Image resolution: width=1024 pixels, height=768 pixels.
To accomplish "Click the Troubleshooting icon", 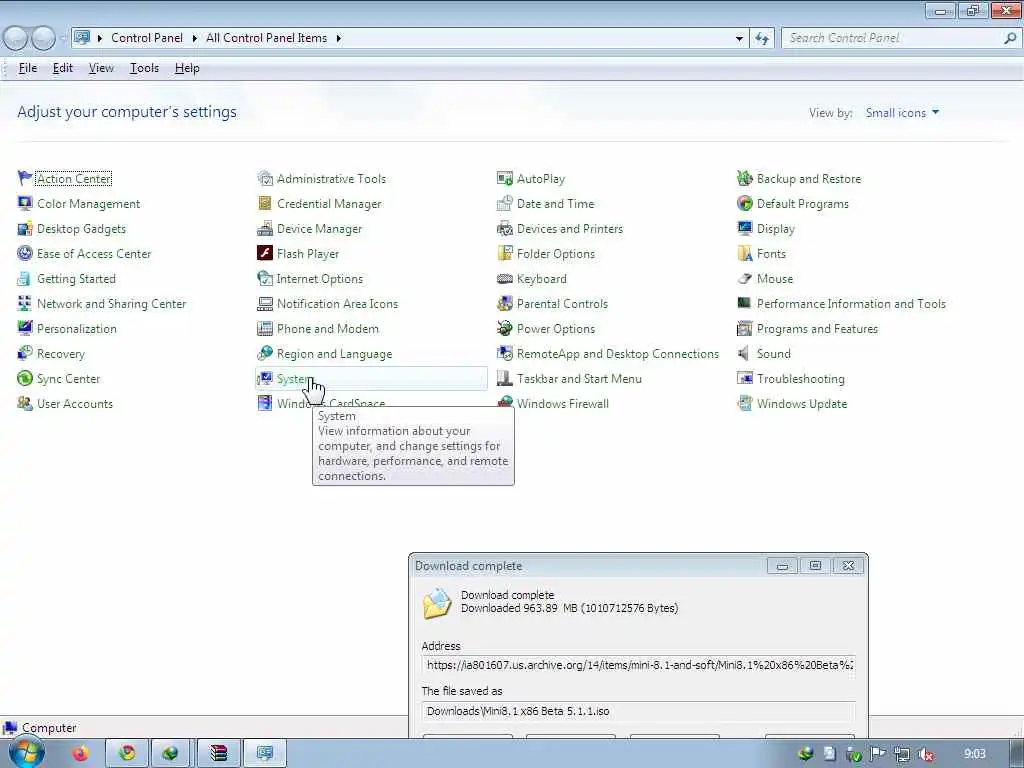I will 744,378.
